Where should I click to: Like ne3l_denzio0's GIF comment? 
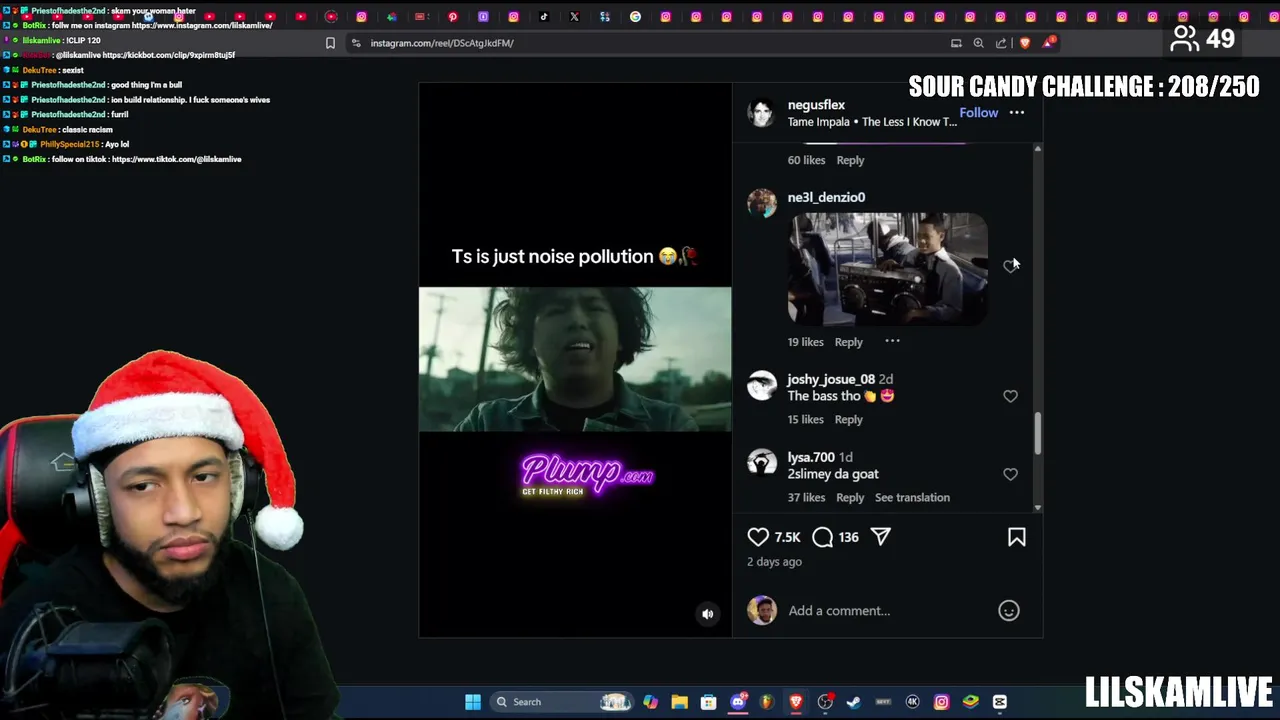click(x=1010, y=266)
